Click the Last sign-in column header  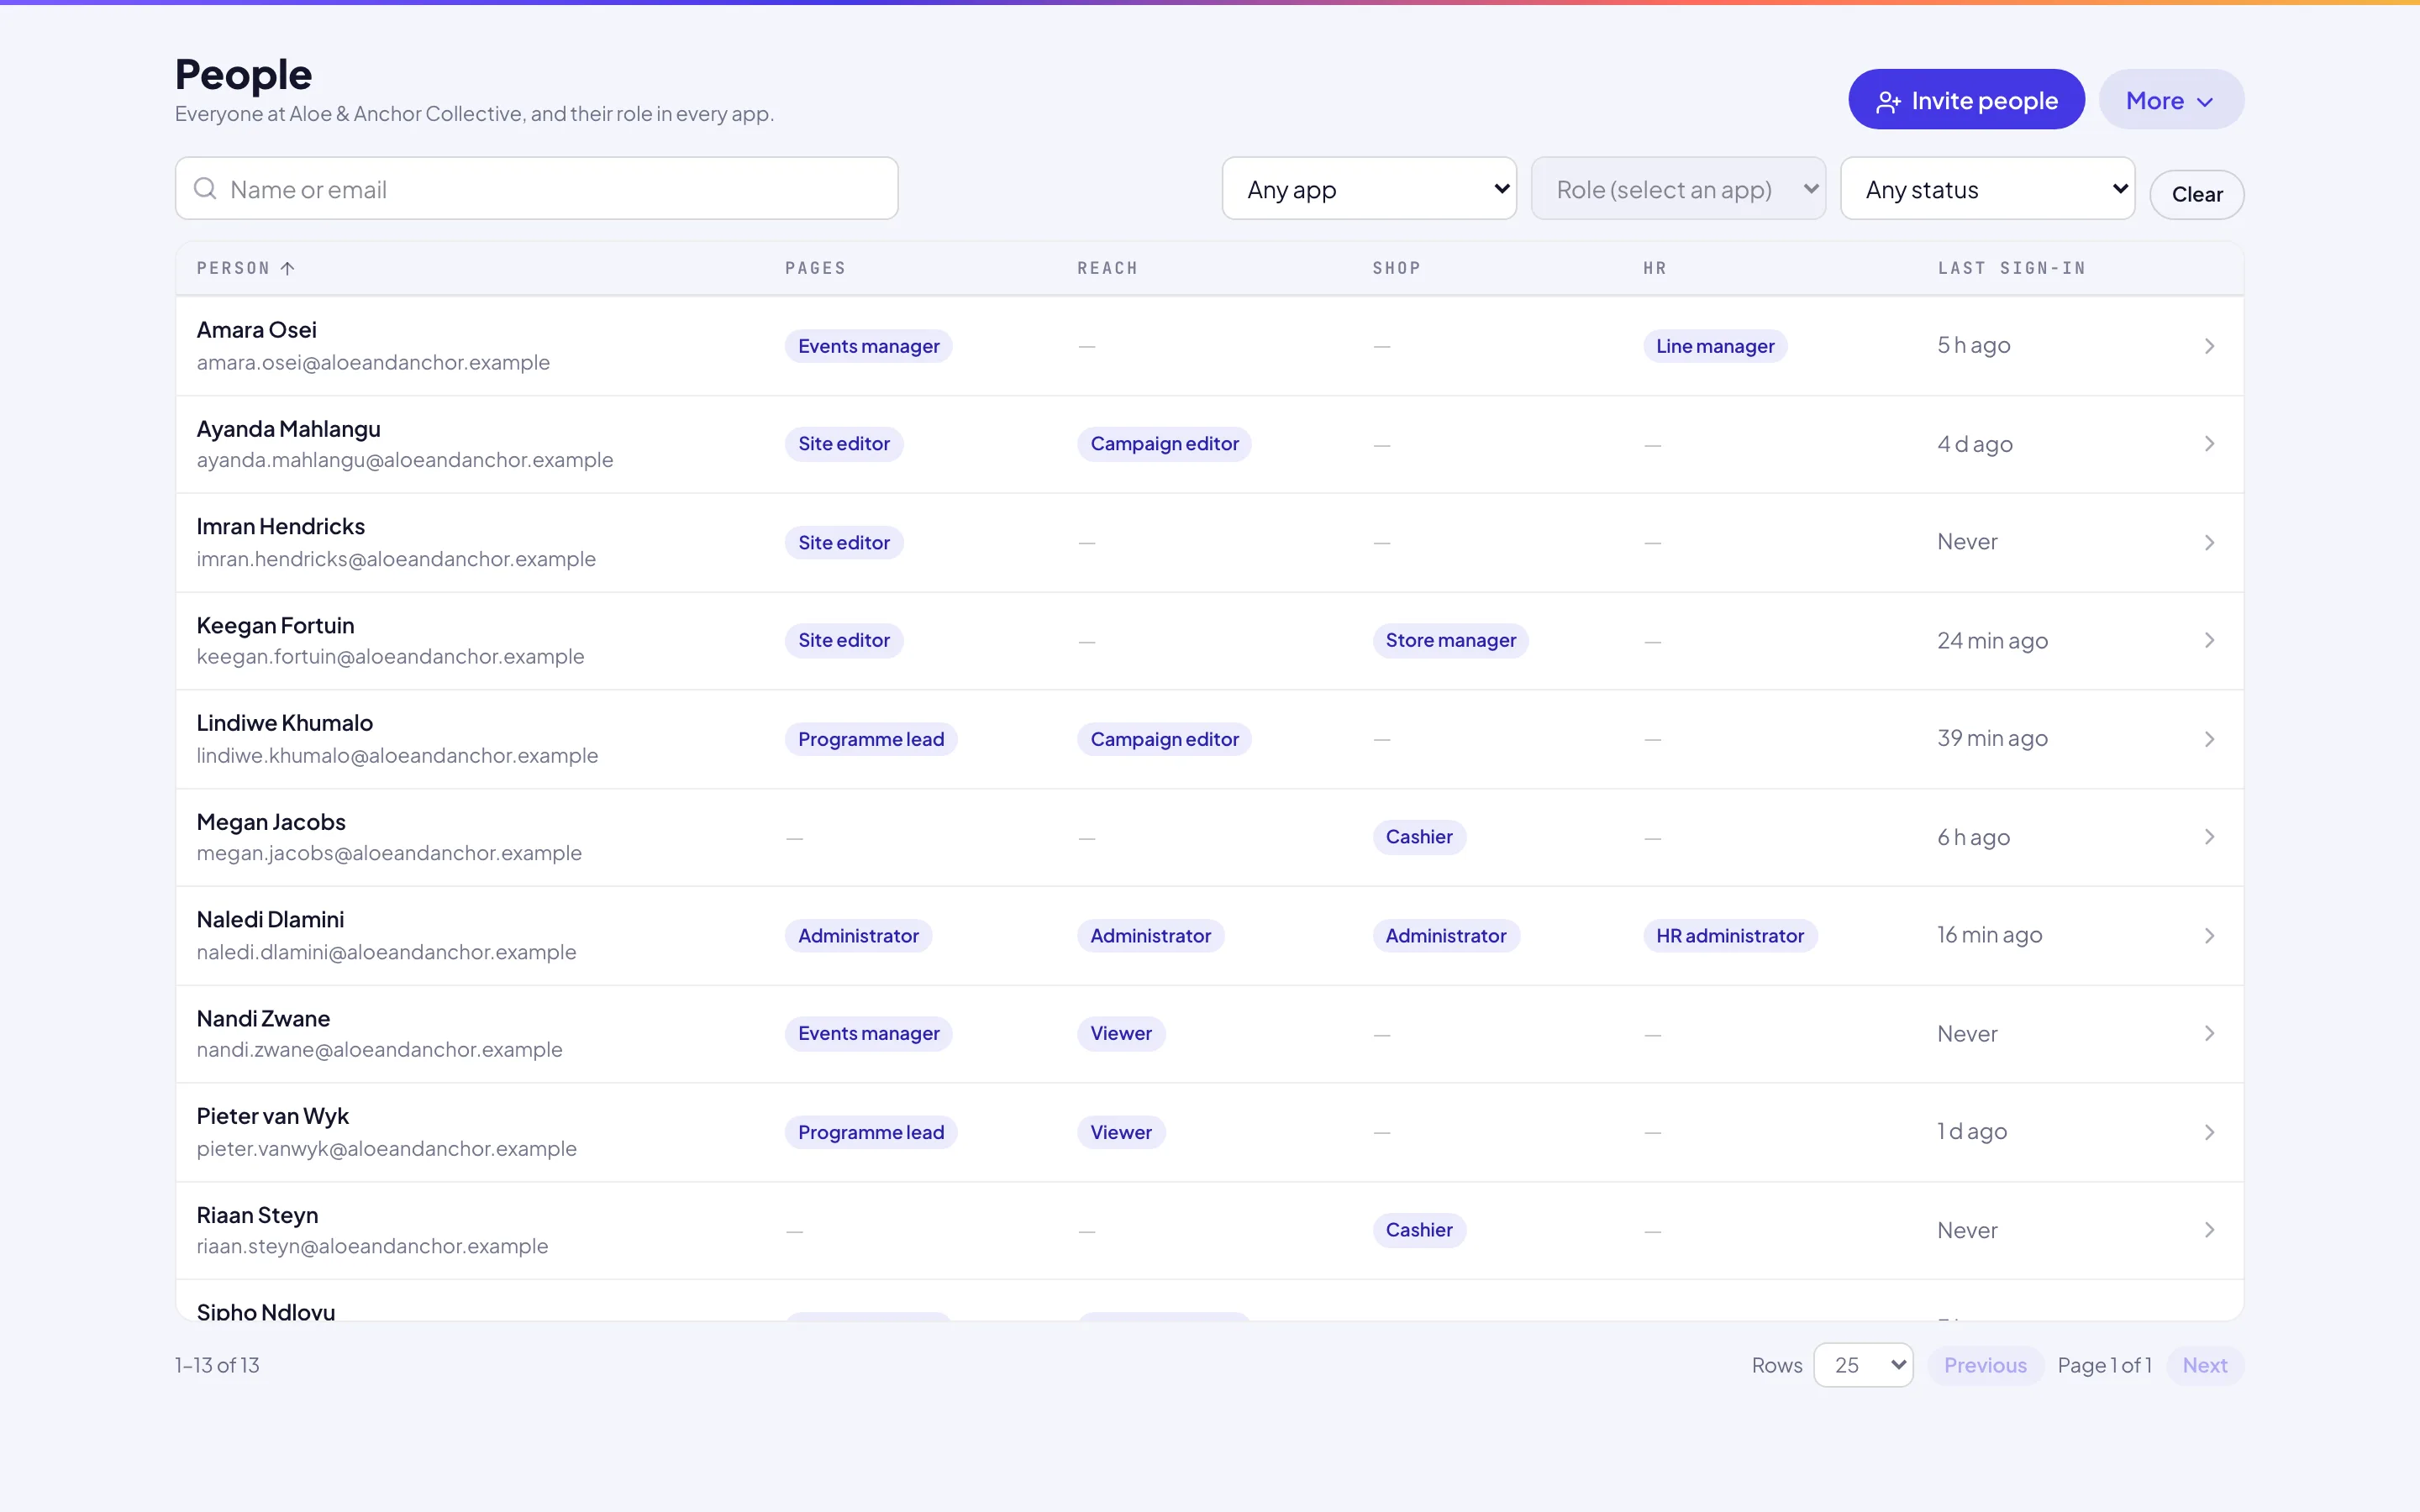click(2012, 268)
